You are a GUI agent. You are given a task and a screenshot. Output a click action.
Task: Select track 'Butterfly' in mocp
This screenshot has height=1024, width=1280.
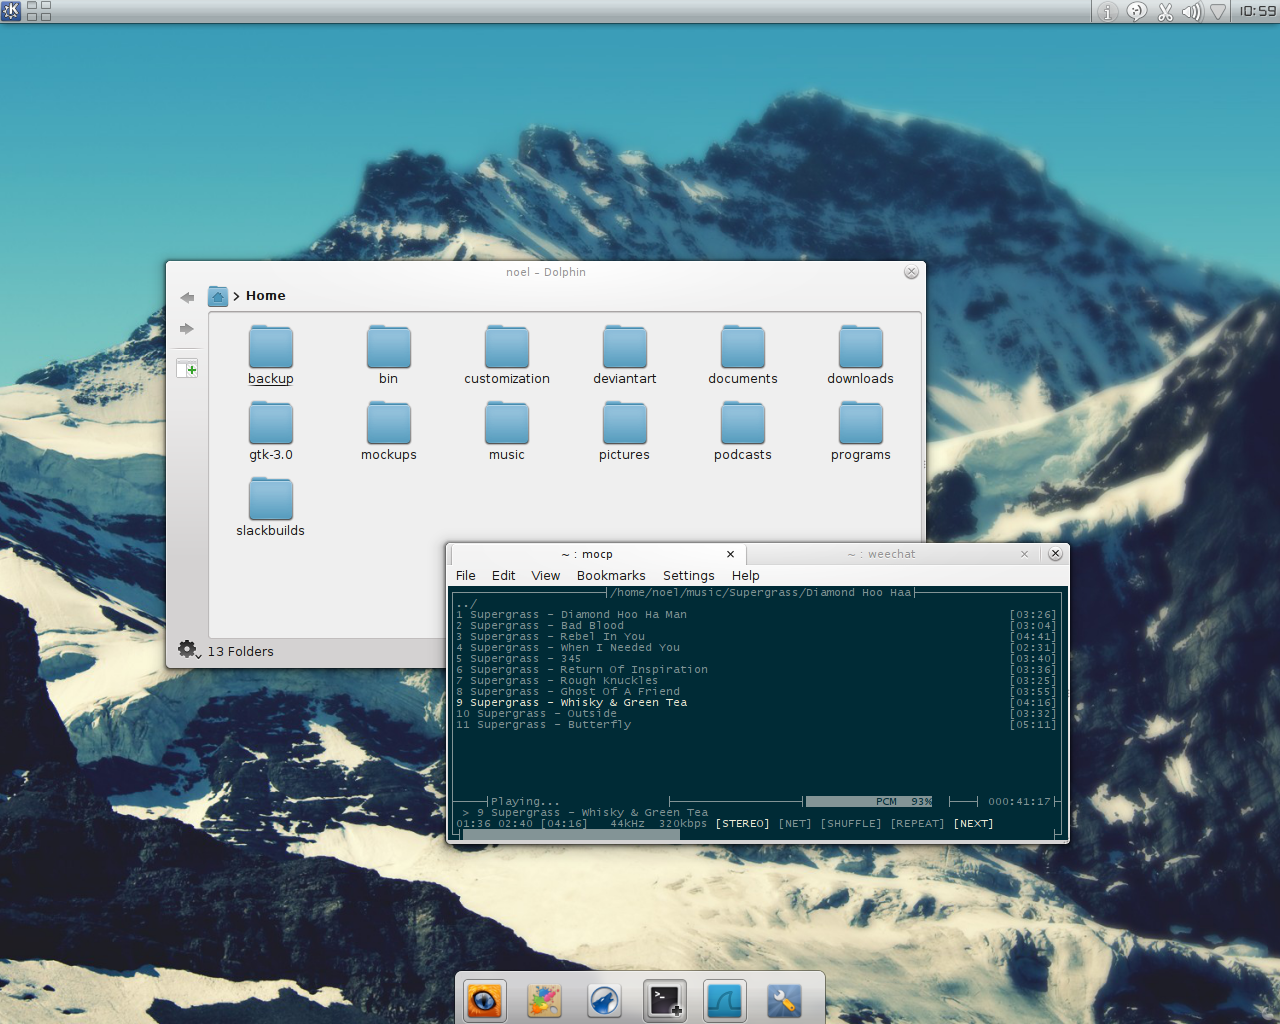tap(756, 725)
